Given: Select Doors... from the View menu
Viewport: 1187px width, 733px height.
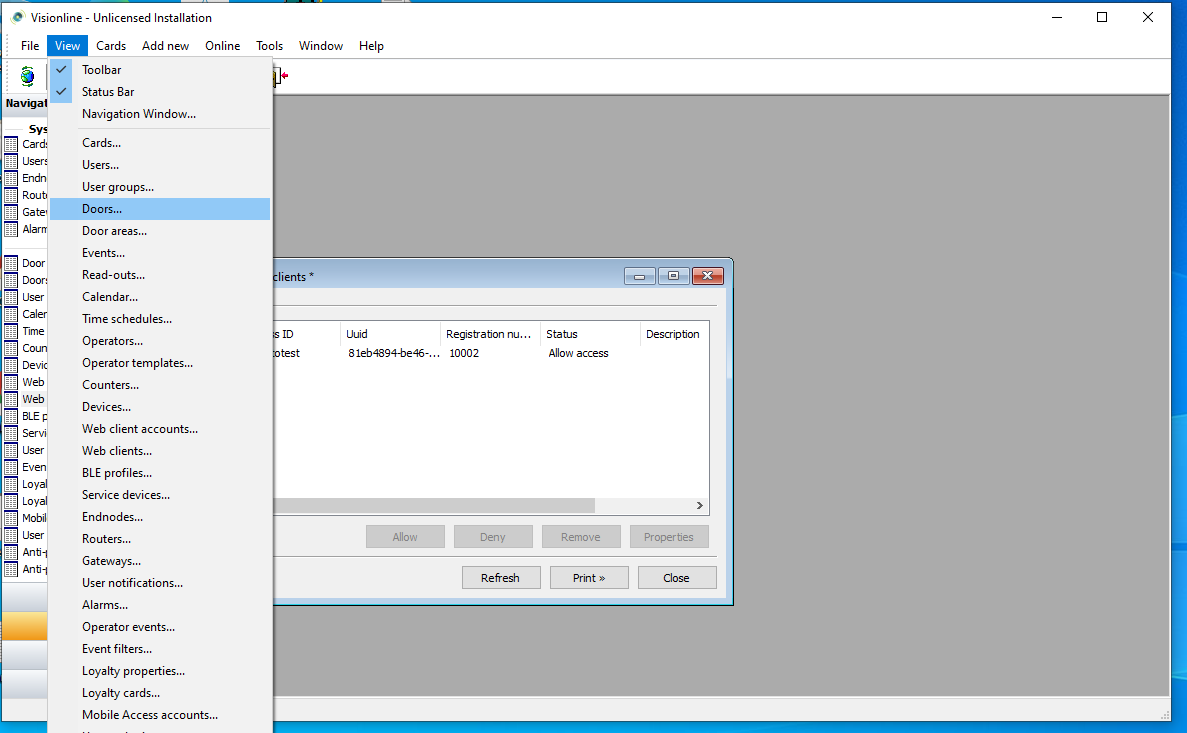Looking at the screenshot, I should click(102, 209).
